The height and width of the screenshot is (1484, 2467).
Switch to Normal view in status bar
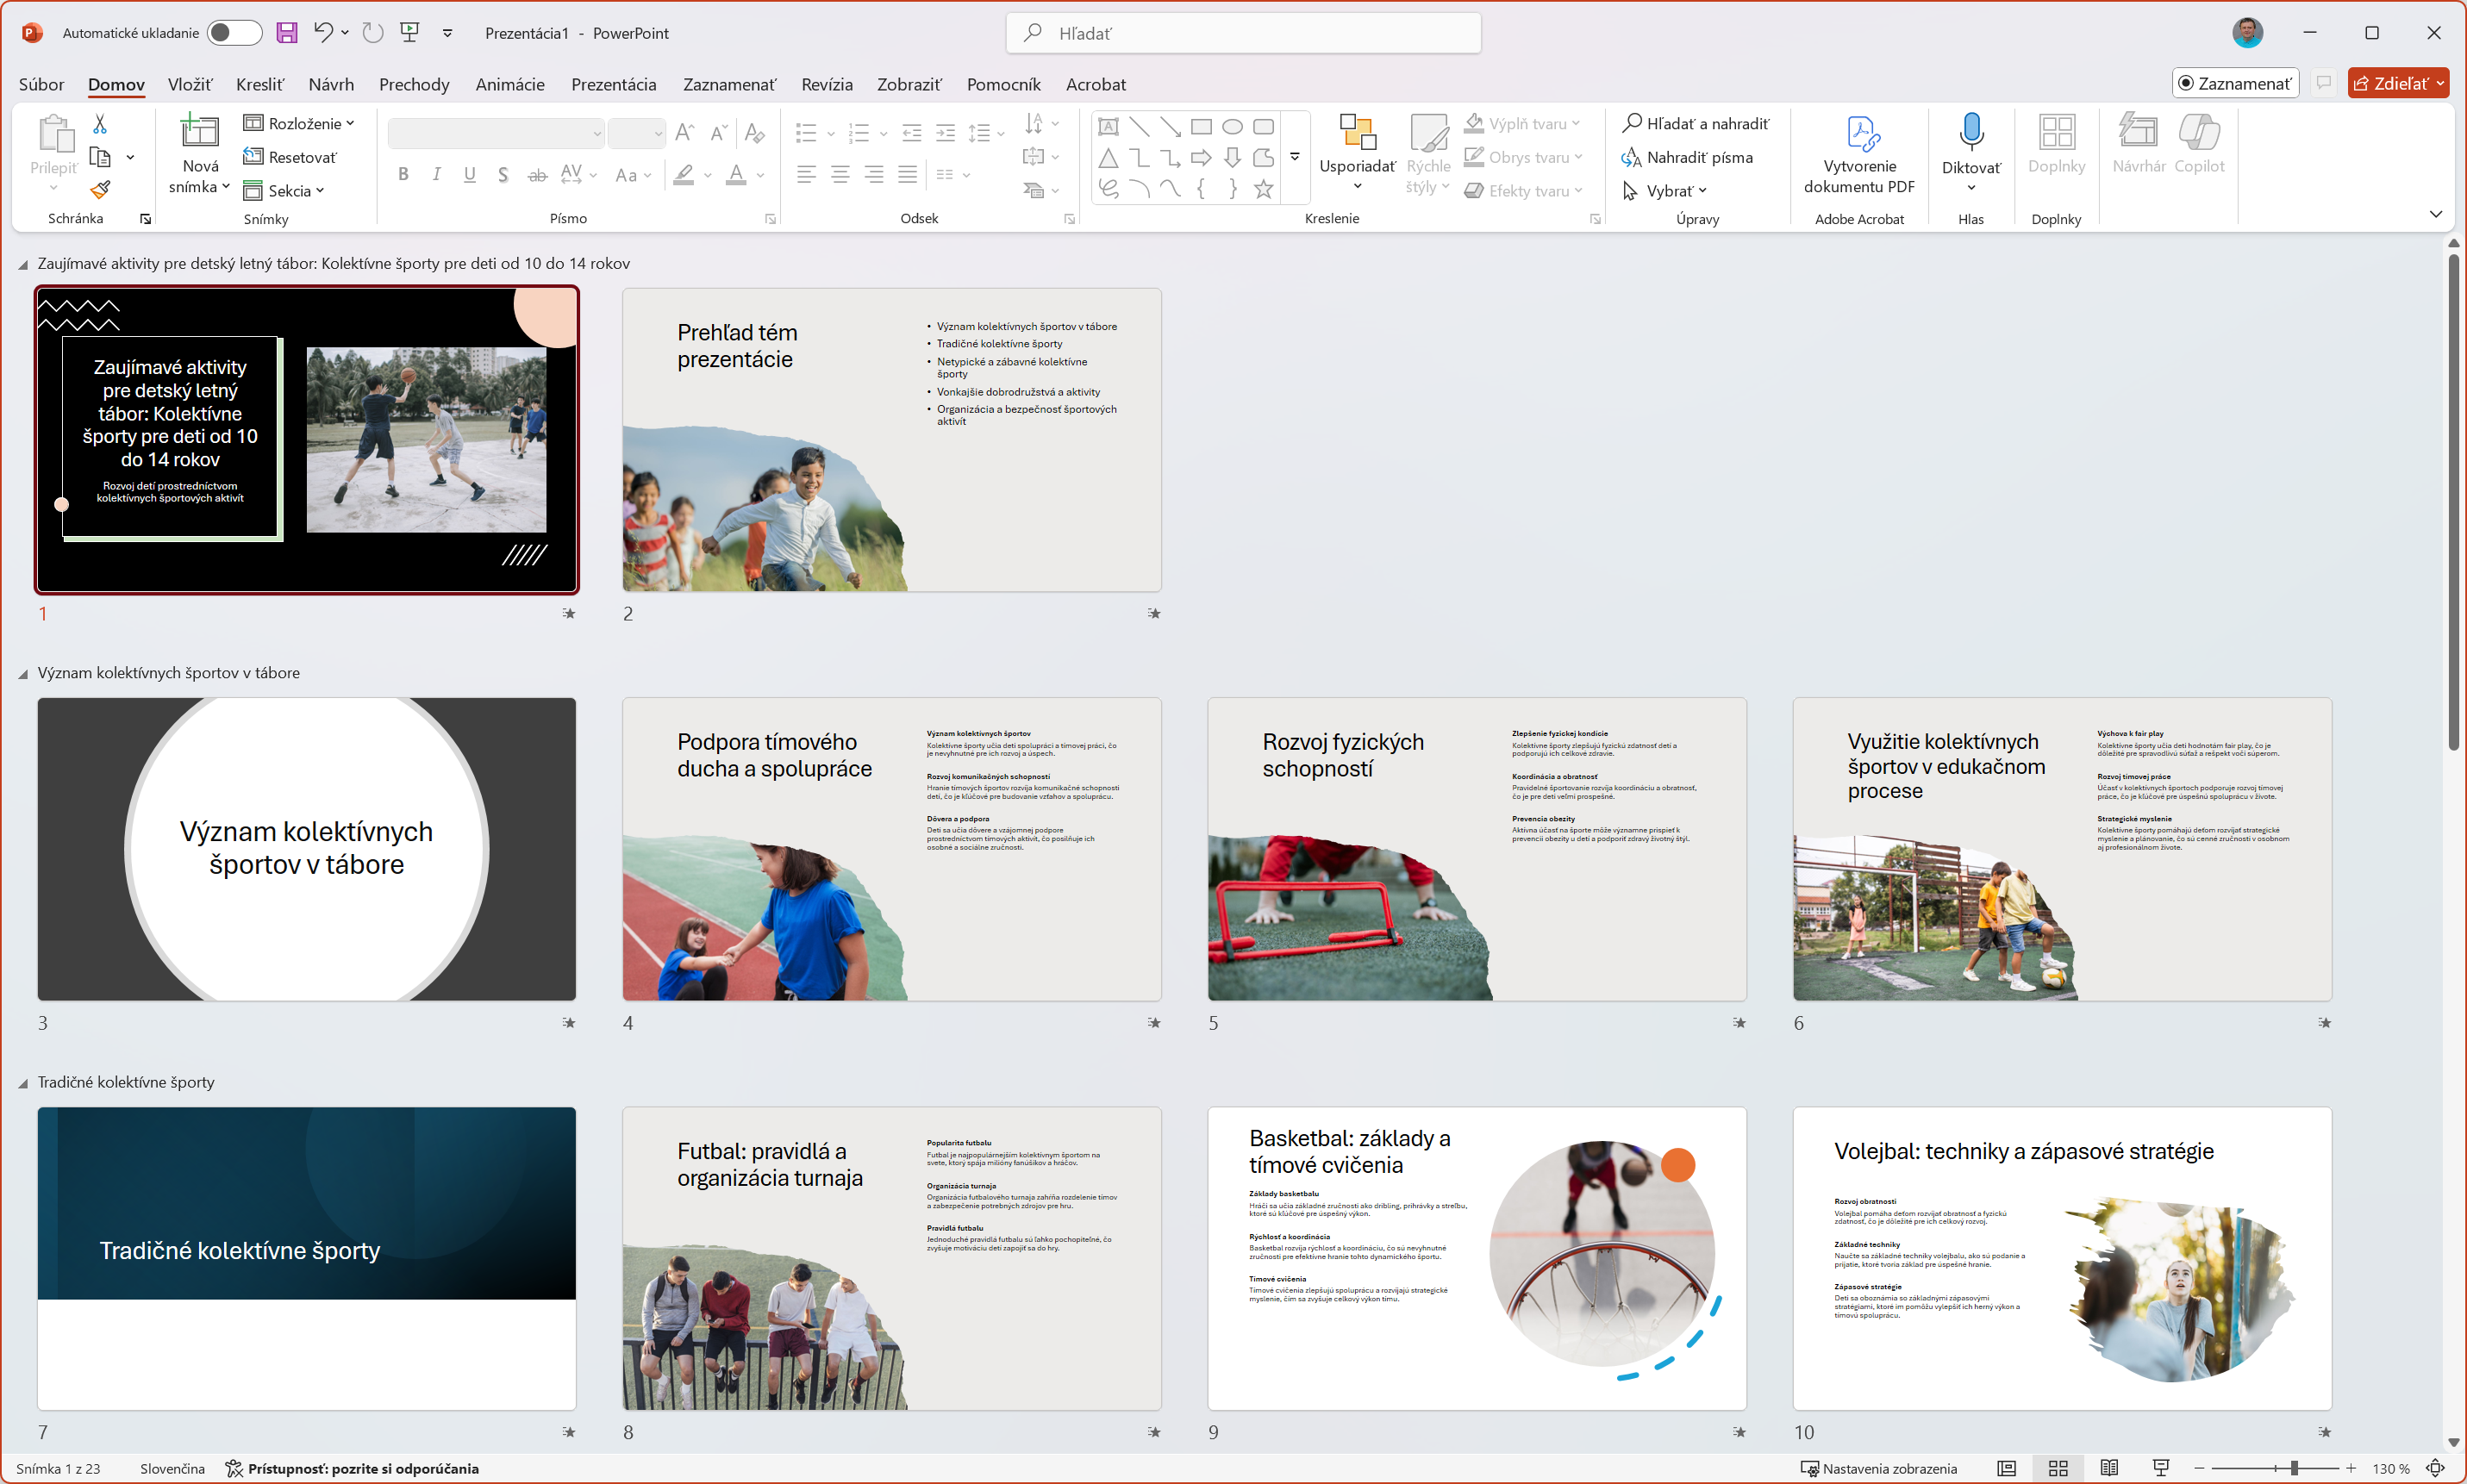[2006, 1468]
